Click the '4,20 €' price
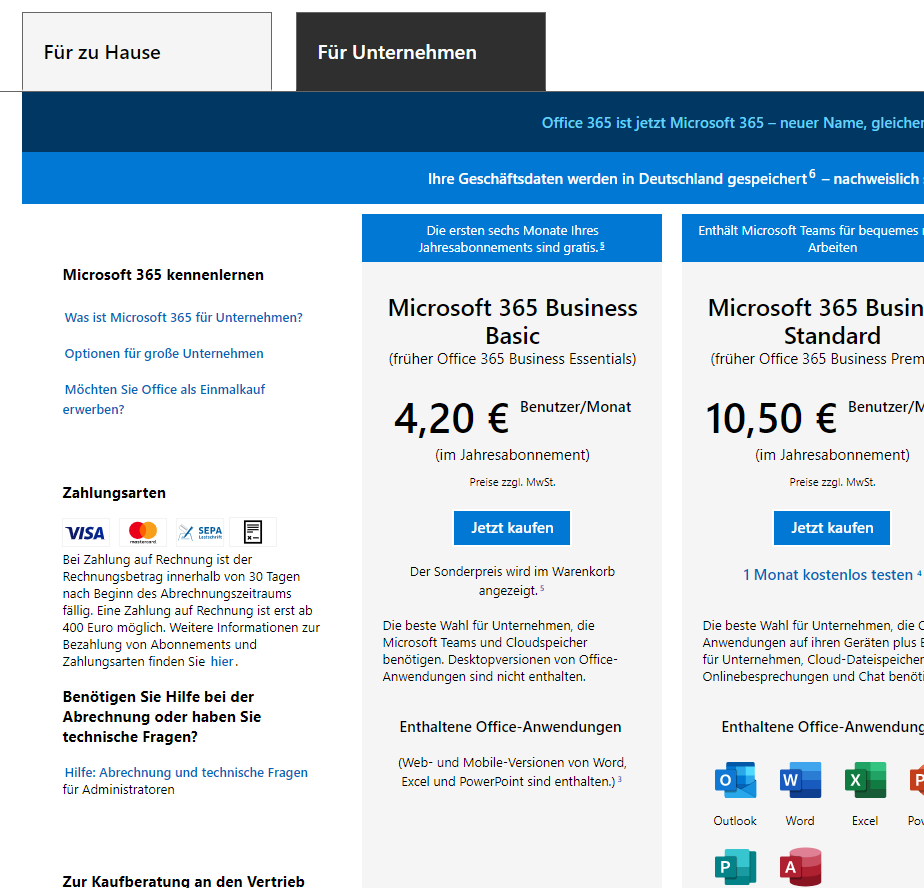The width and height of the screenshot is (924, 888). click(x=451, y=418)
